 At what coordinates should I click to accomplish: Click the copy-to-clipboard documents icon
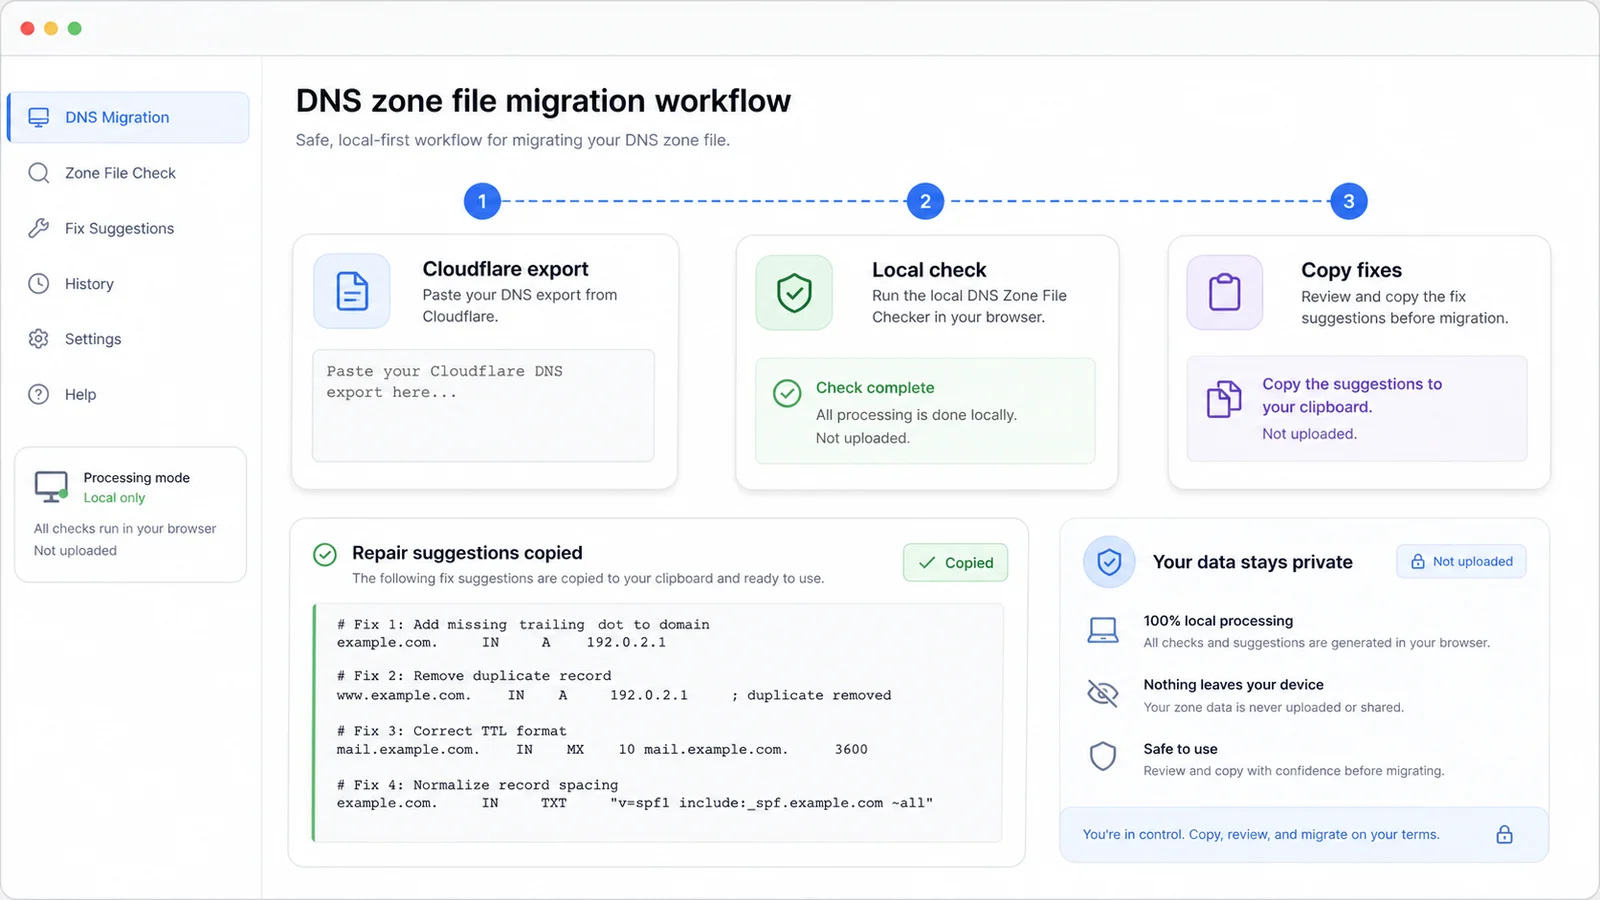point(1224,400)
